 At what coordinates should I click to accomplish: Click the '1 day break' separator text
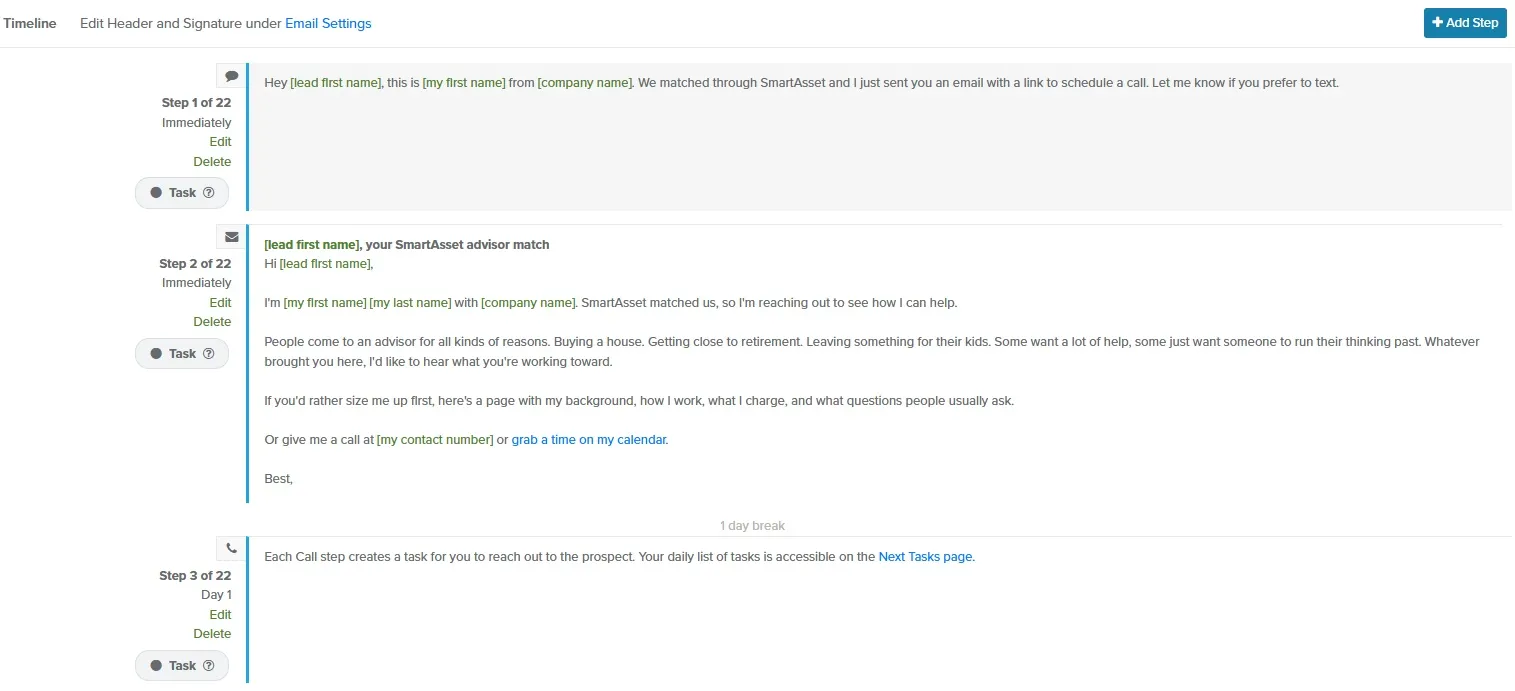(752, 526)
